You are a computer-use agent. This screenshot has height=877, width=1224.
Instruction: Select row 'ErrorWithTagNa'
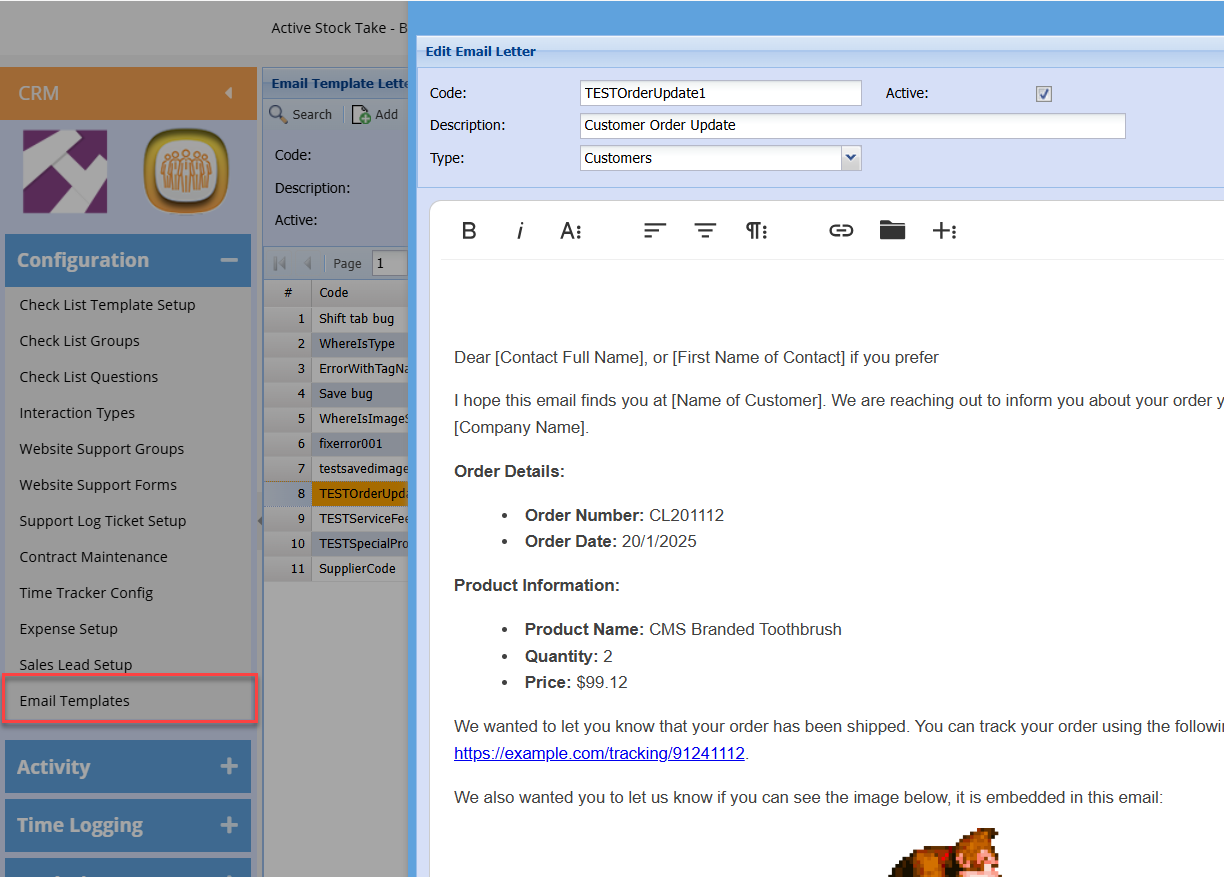point(336,368)
